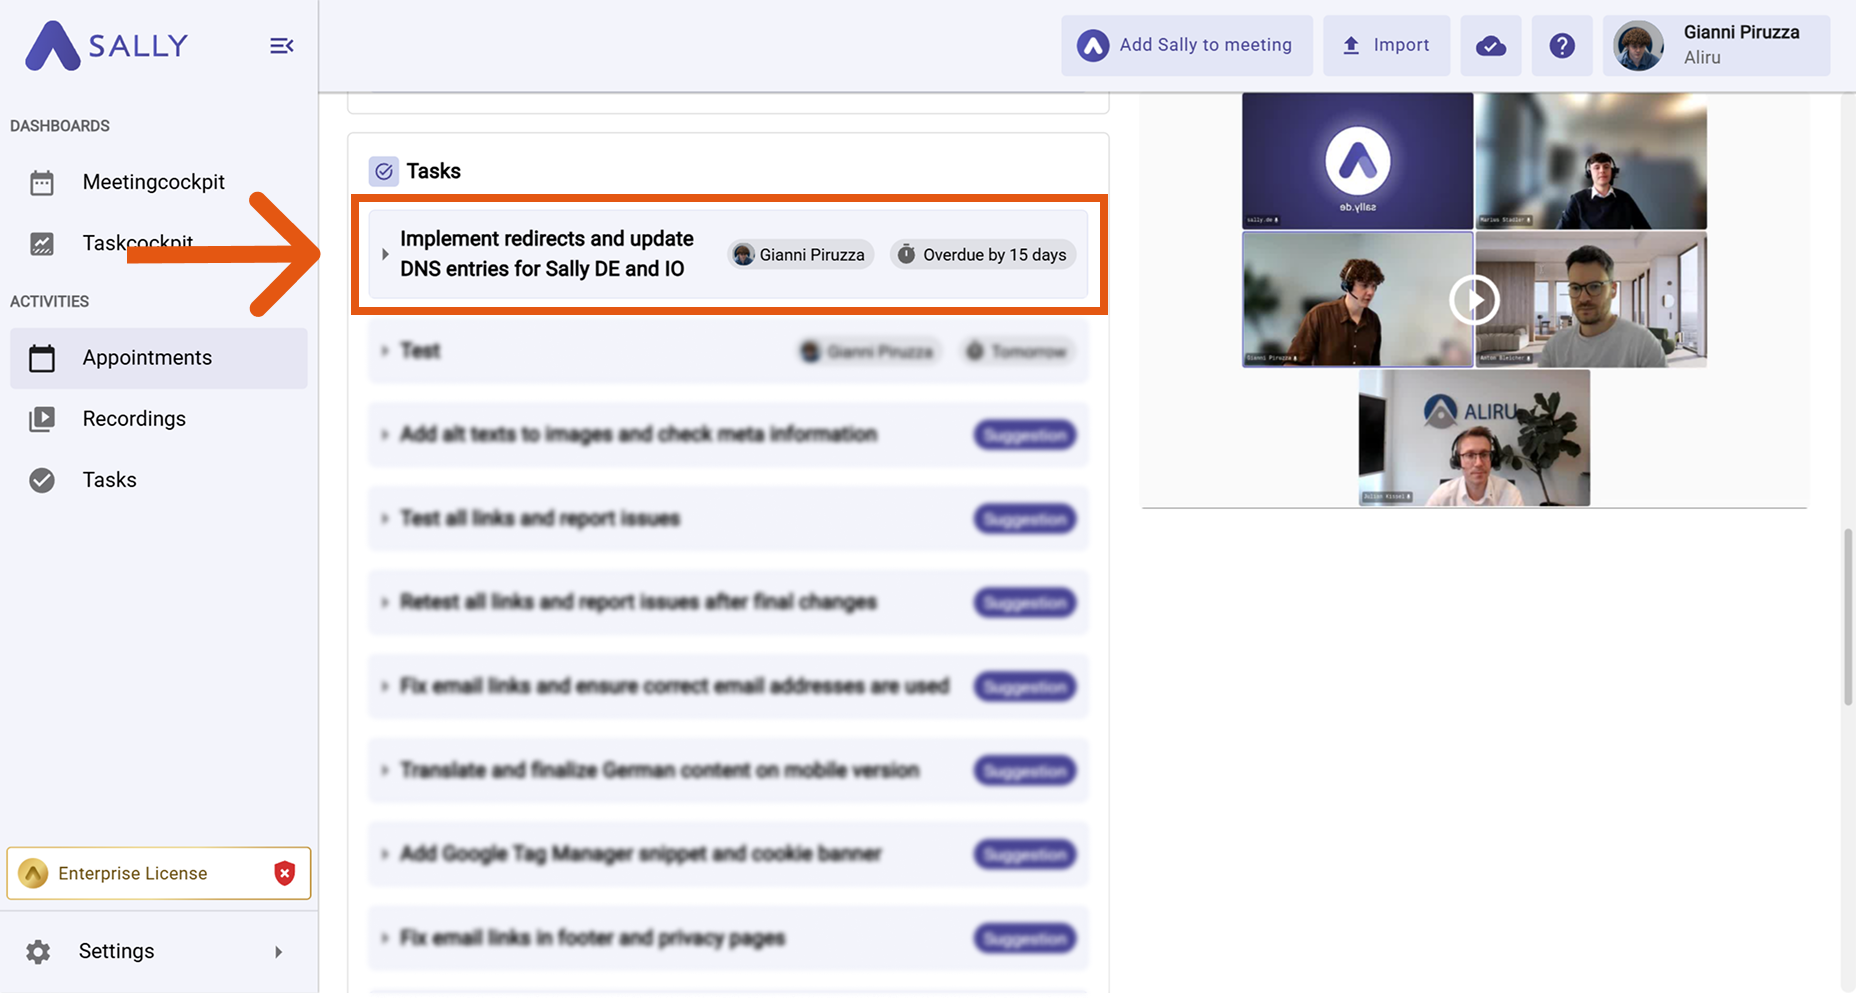Image resolution: width=1856 pixels, height=999 pixels.
Task: Click the Settings gear icon
Action: pyautogui.click(x=38, y=952)
